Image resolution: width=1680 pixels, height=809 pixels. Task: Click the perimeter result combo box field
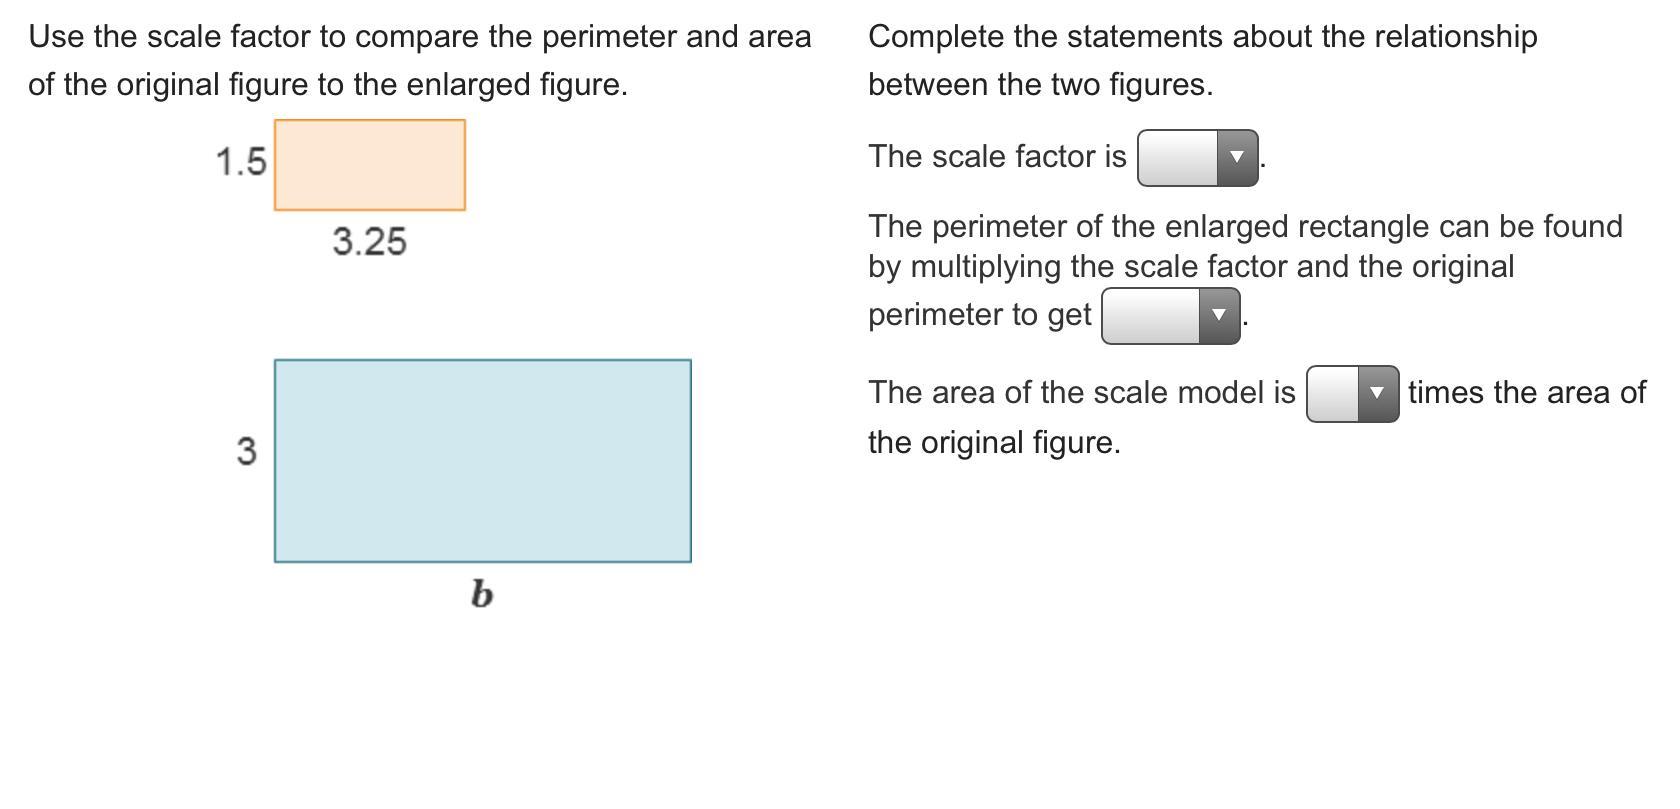pos(1151,316)
